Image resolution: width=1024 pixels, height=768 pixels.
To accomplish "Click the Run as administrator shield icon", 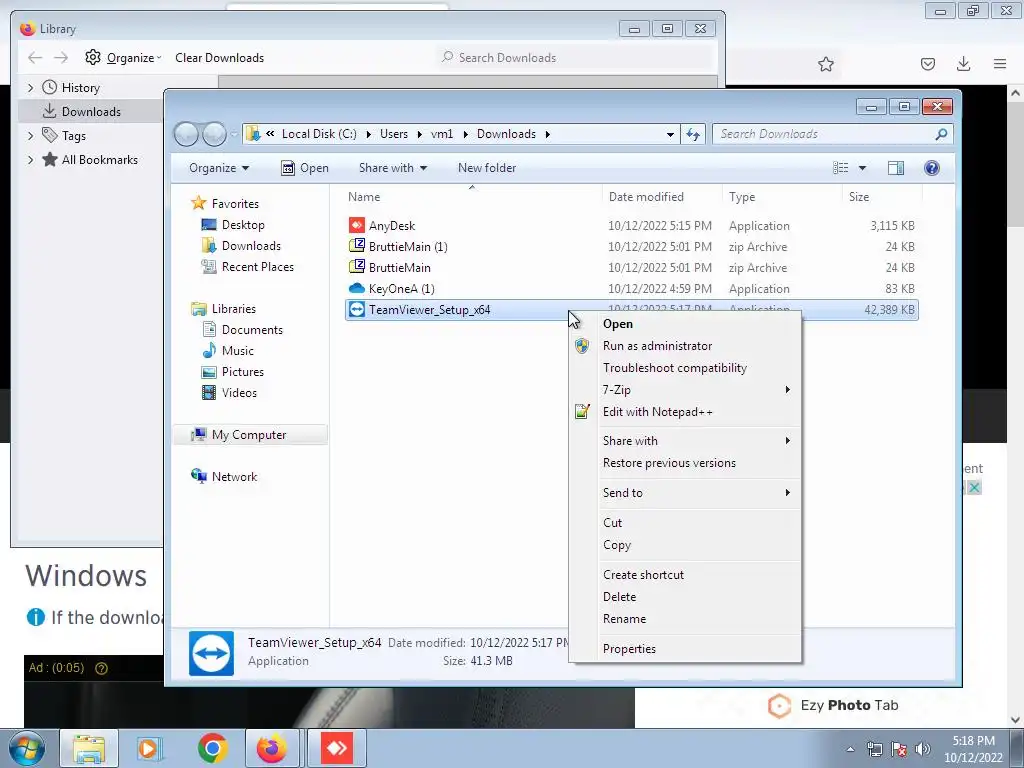I will click(x=582, y=345).
